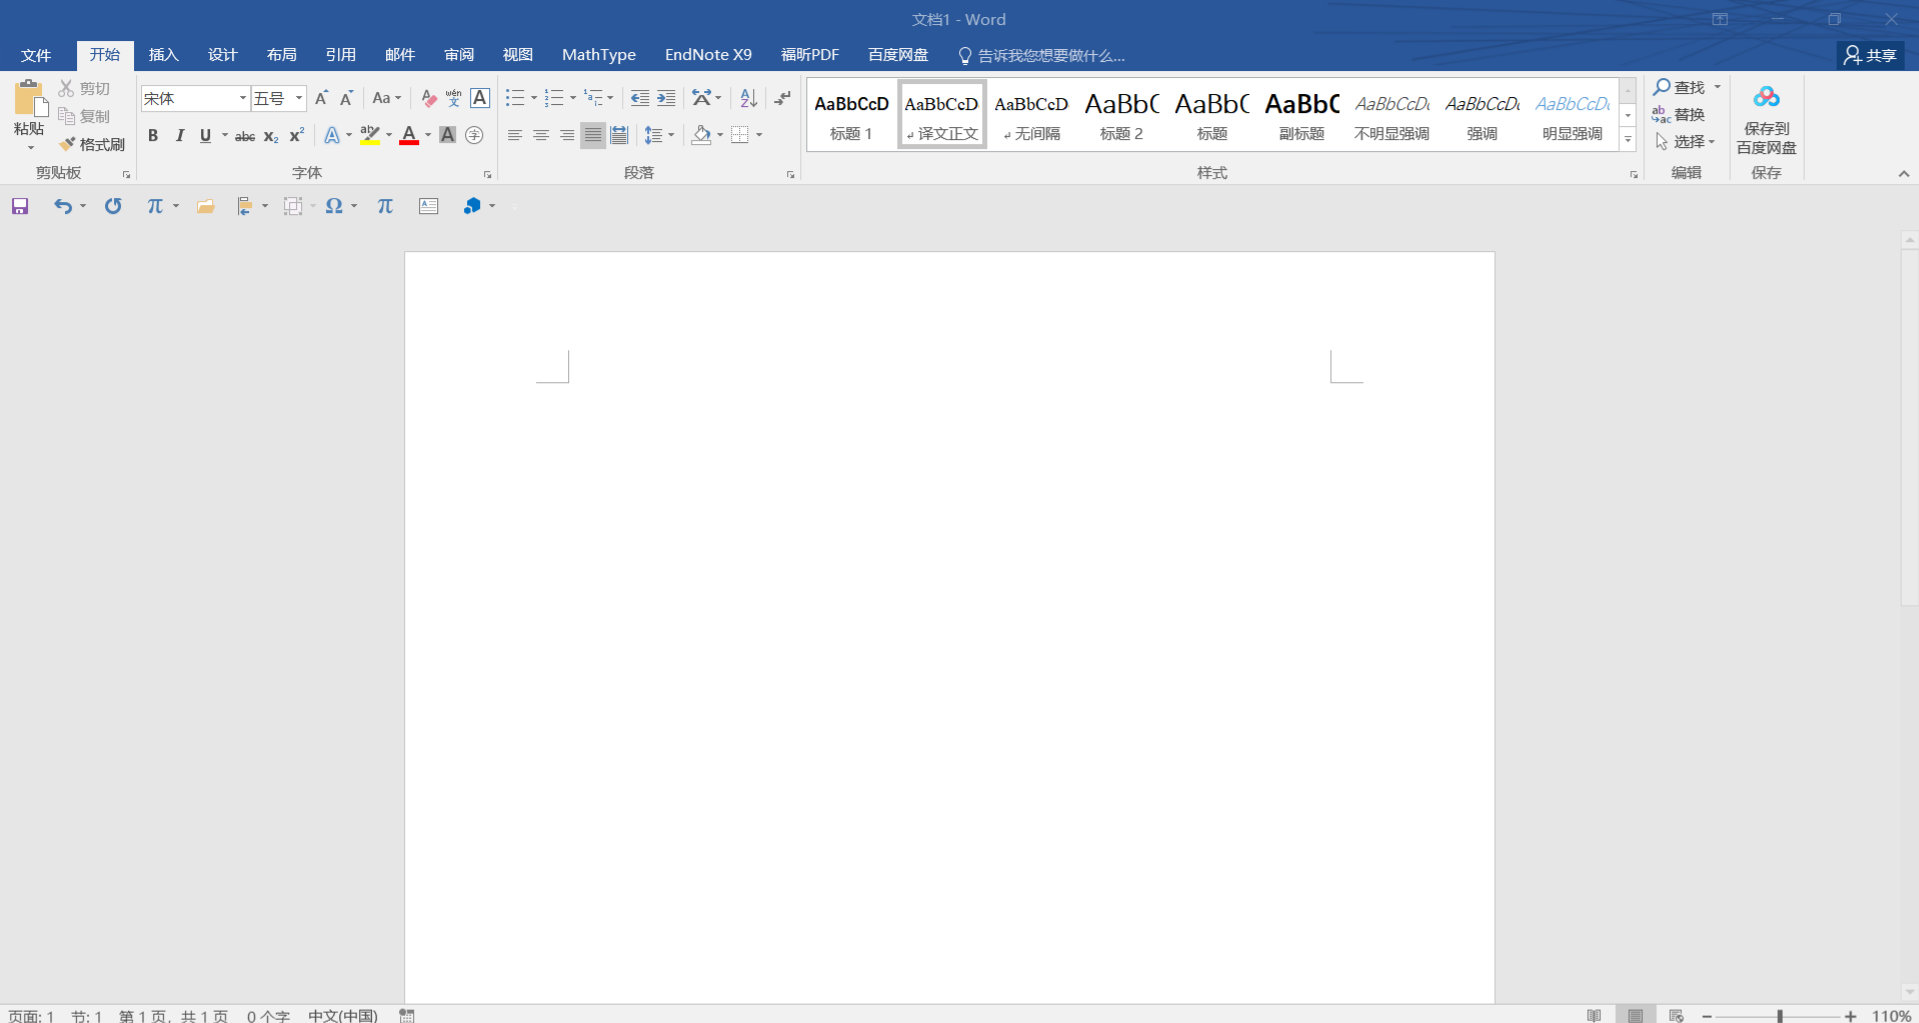Apply the red font color swatch
Viewport: 1919px width, 1023px height.
(409, 135)
